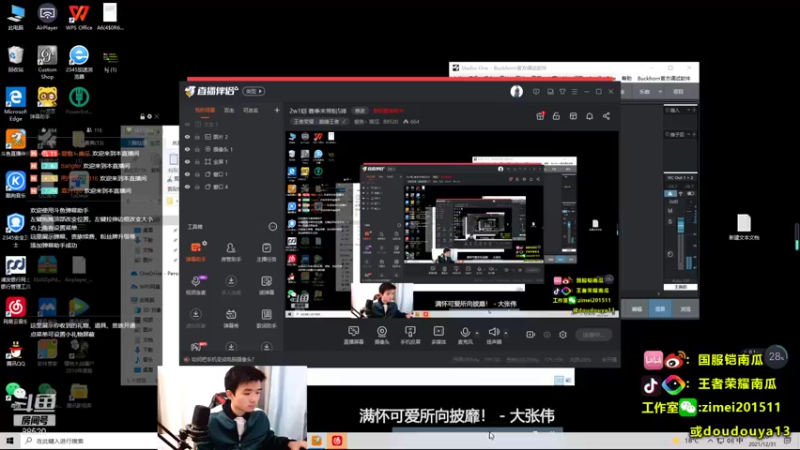Switch to the third scene tab
This screenshot has width=800, height=450.
click(x=251, y=110)
